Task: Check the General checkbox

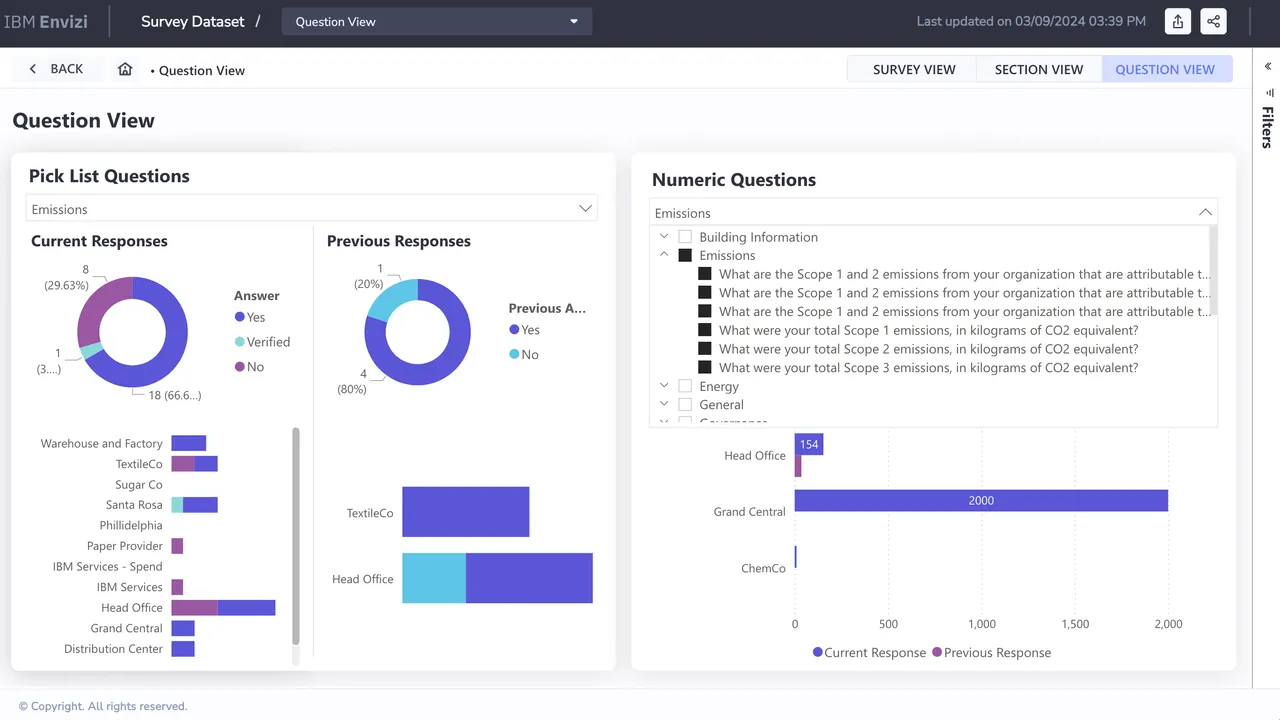Action: [x=685, y=405]
